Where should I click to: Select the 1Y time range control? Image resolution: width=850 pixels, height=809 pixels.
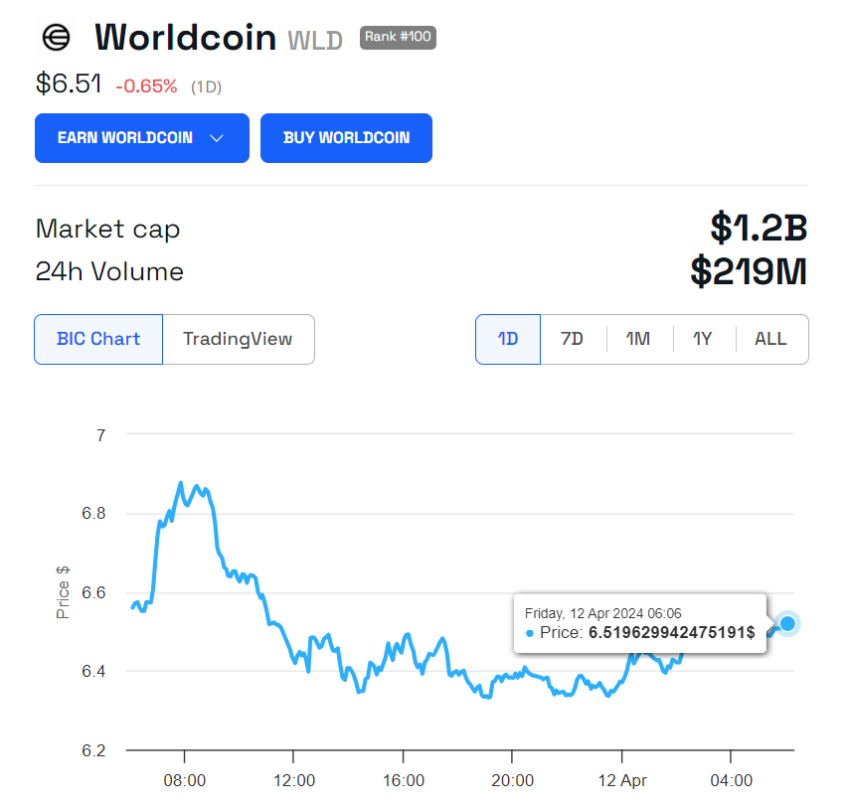[703, 339]
